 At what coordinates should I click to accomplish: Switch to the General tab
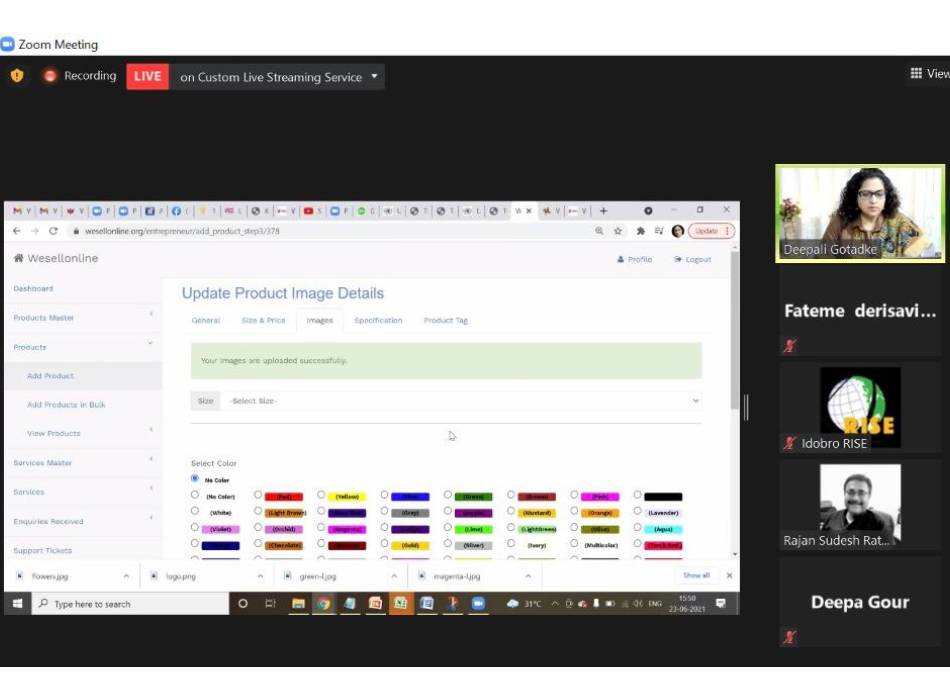[x=206, y=321]
